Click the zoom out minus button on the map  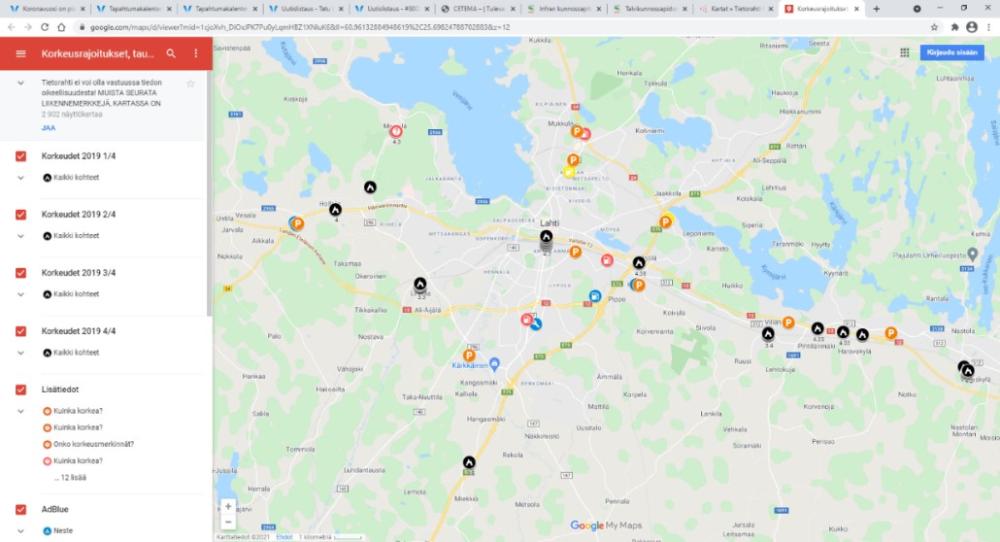[228, 522]
